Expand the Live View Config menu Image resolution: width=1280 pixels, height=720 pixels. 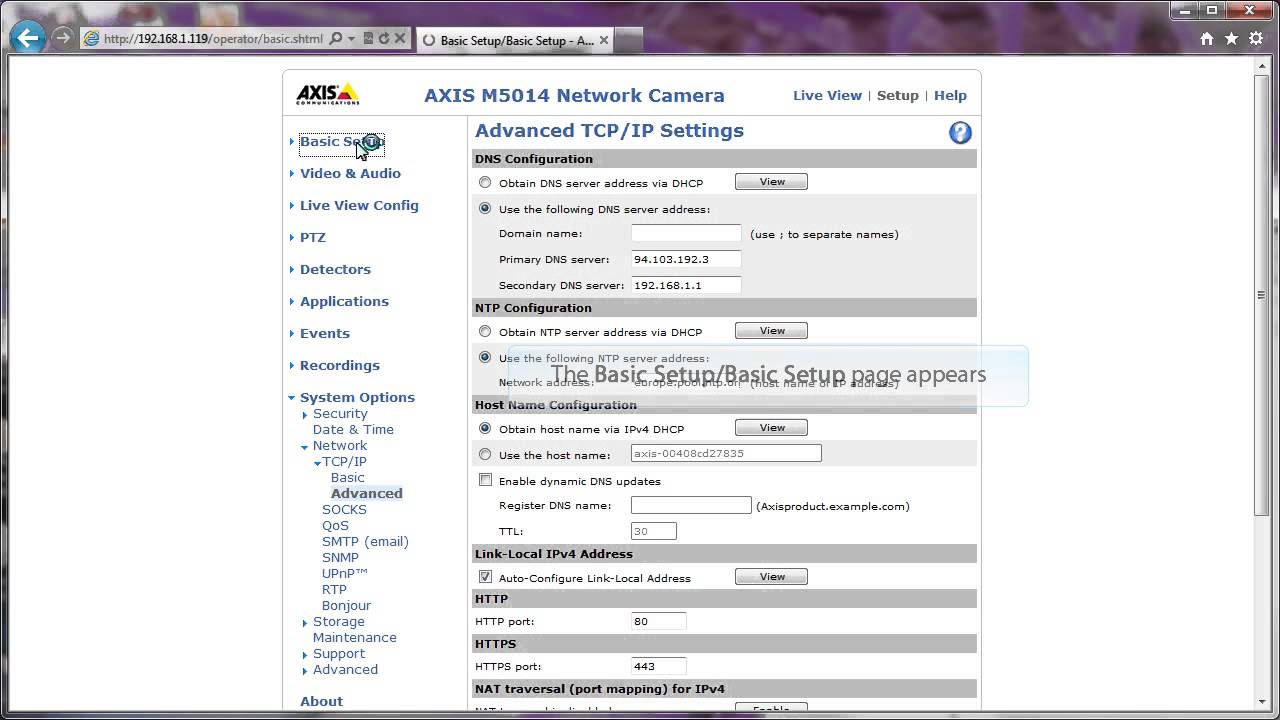tap(359, 205)
